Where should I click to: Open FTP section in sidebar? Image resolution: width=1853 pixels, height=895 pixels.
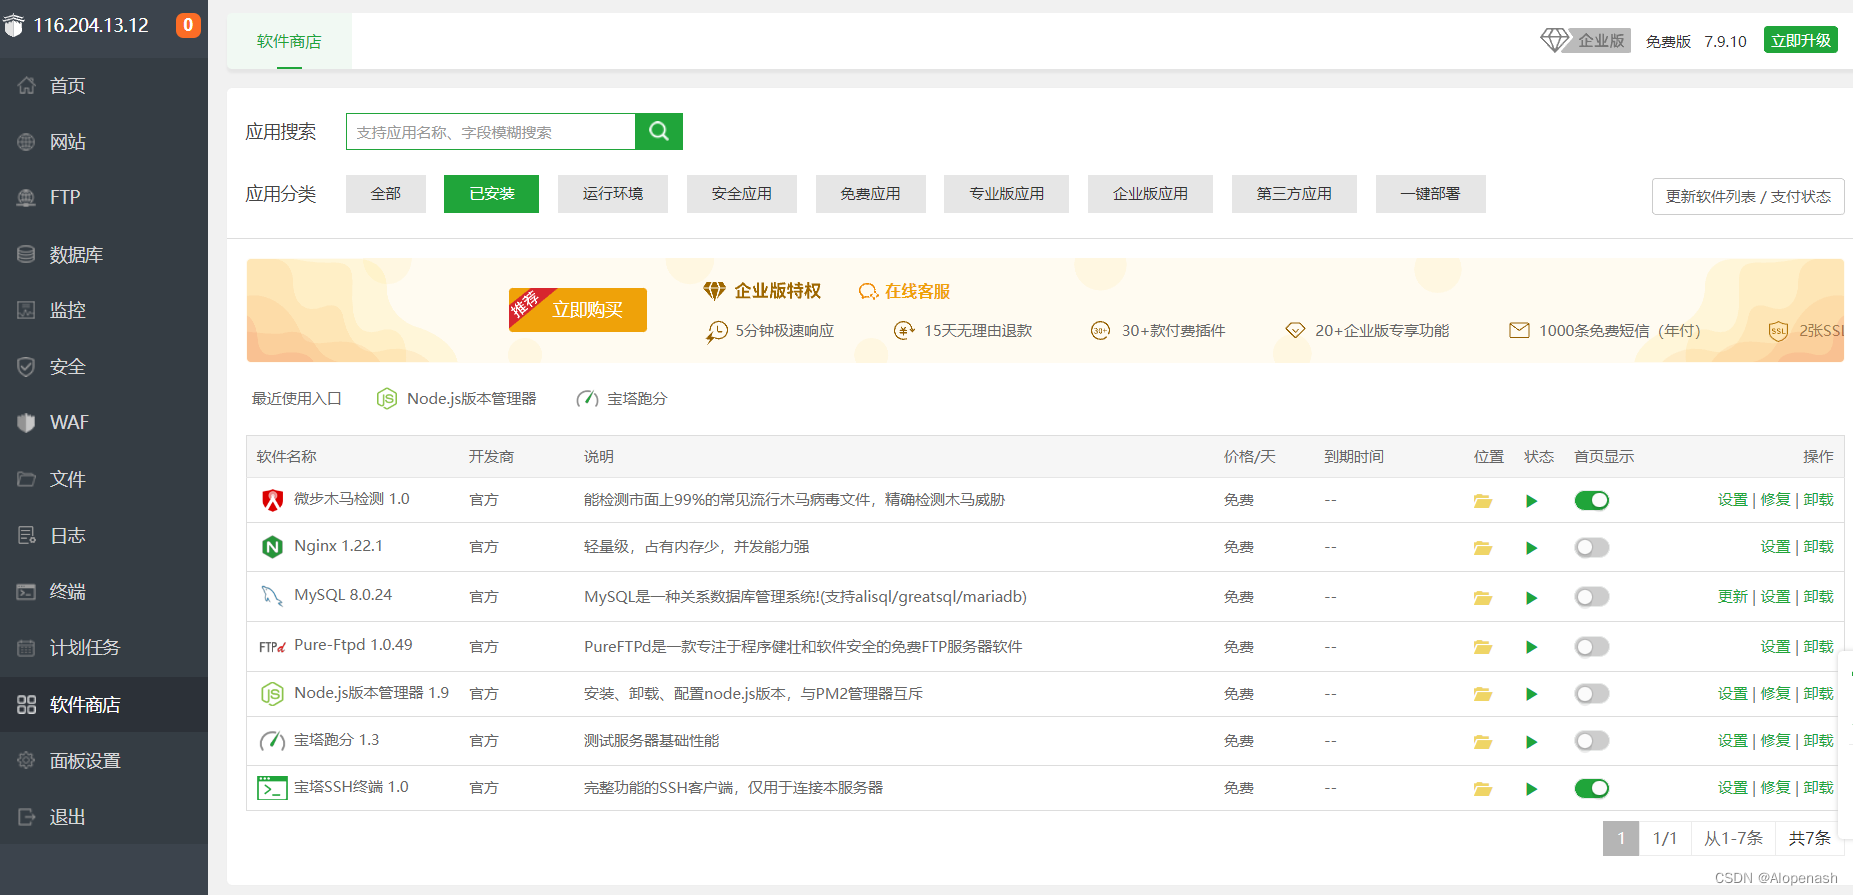coord(104,198)
